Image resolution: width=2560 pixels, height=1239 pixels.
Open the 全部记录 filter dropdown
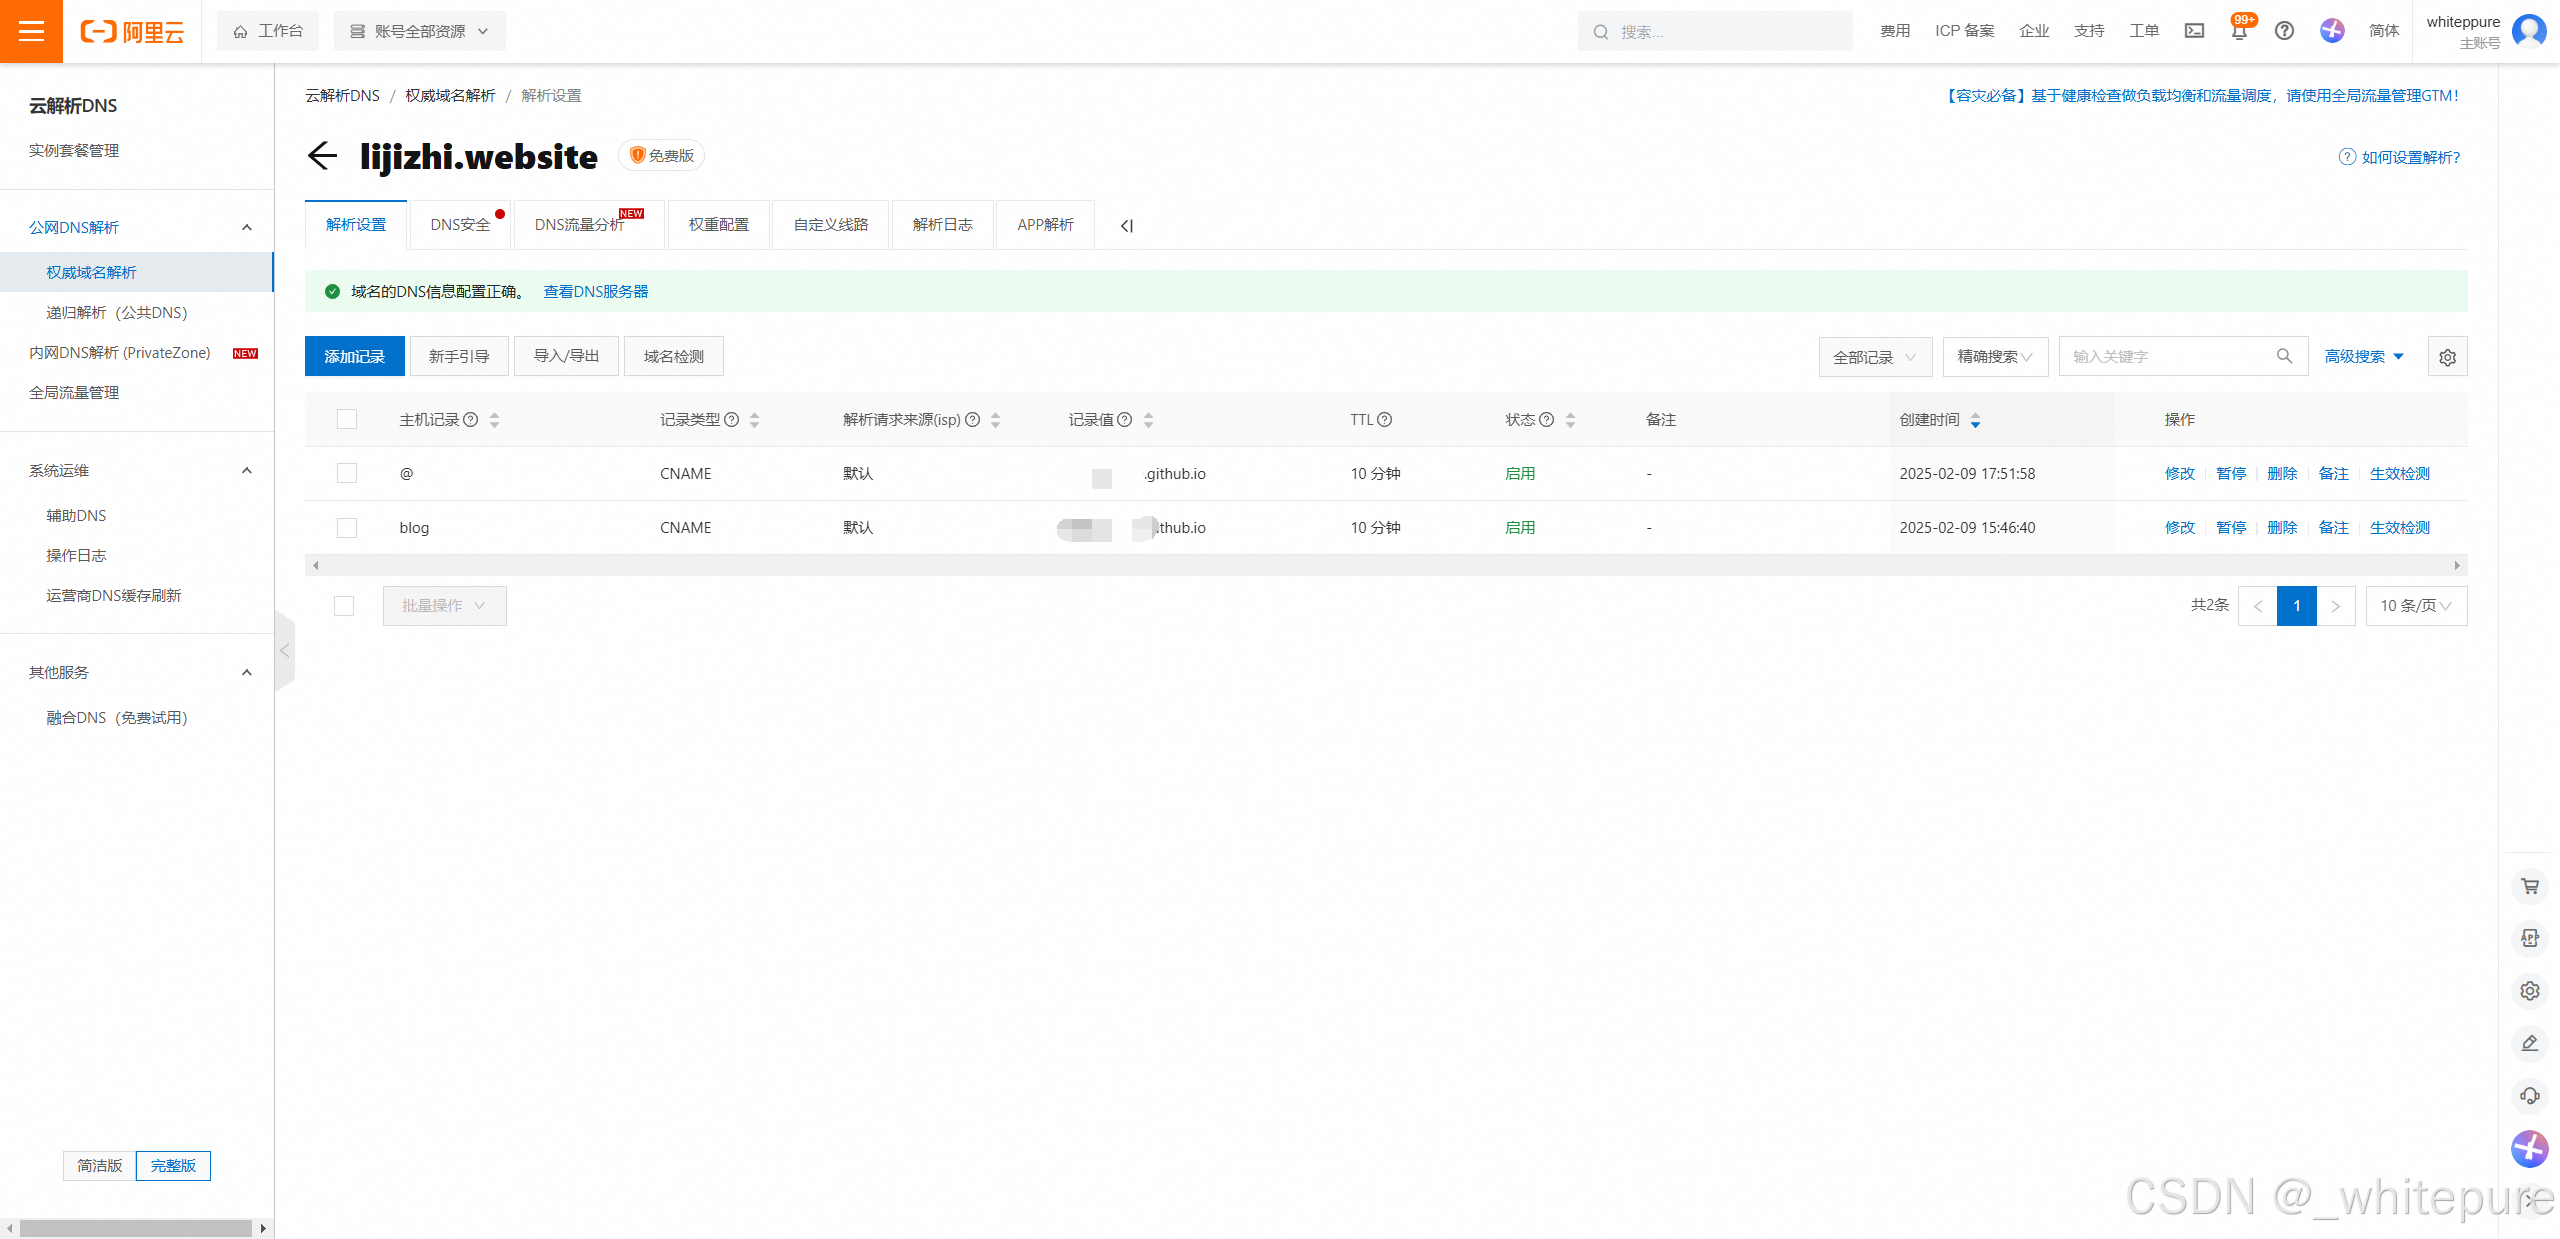tap(1874, 356)
